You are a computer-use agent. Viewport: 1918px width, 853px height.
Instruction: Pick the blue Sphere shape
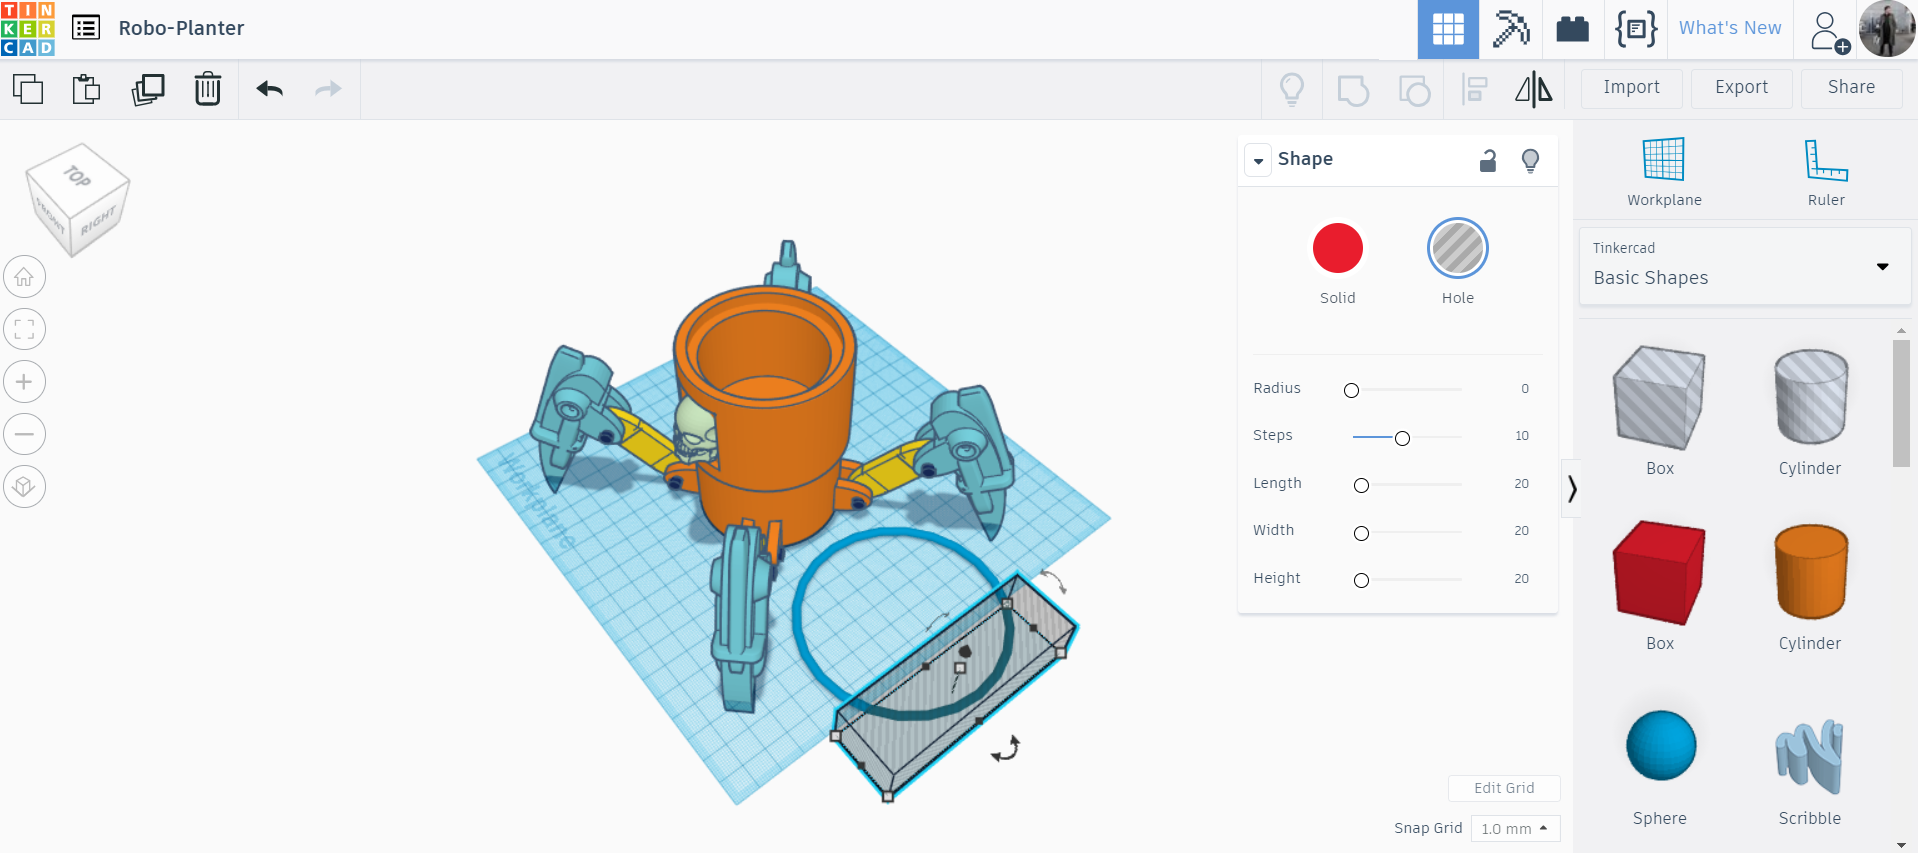coord(1661,745)
